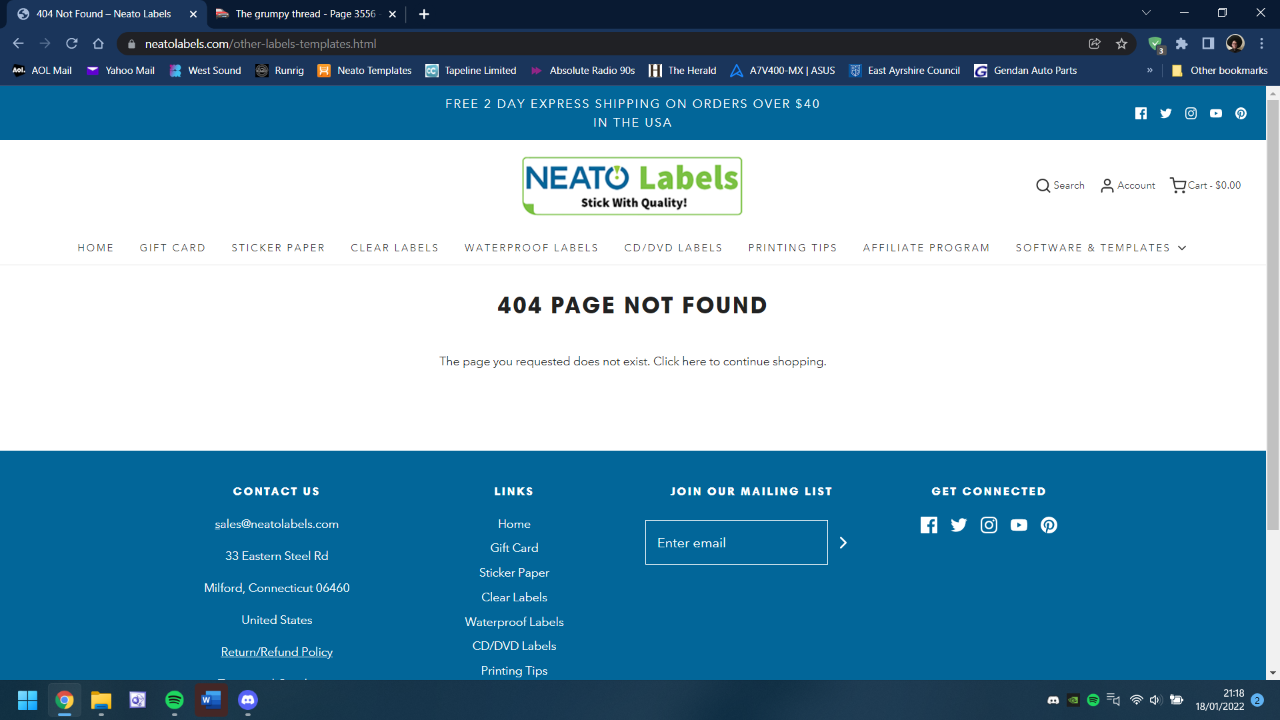The height and width of the screenshot is (720, 1280).
Task: Open Word from the taskbar
Action: (211, 700)
